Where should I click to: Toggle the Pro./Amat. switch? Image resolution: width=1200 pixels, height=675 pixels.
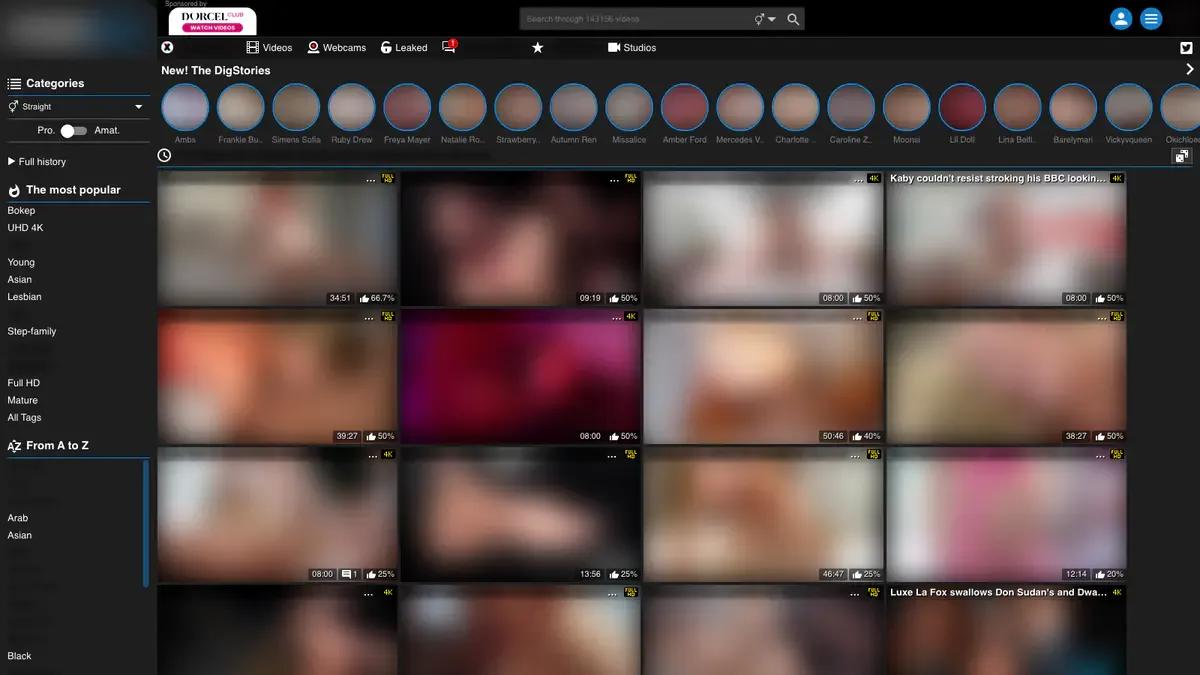click(74, 130)
